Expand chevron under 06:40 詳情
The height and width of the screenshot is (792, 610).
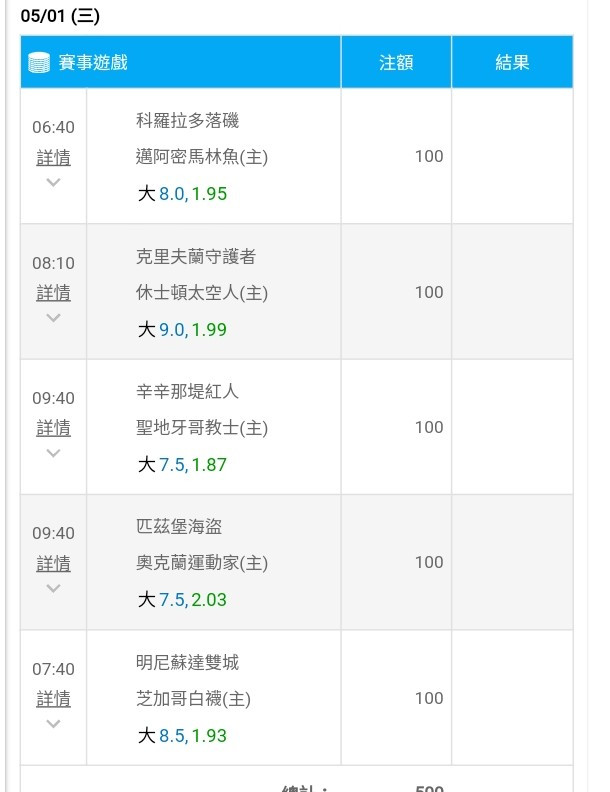pyautogui.click(x=54, y=182)
